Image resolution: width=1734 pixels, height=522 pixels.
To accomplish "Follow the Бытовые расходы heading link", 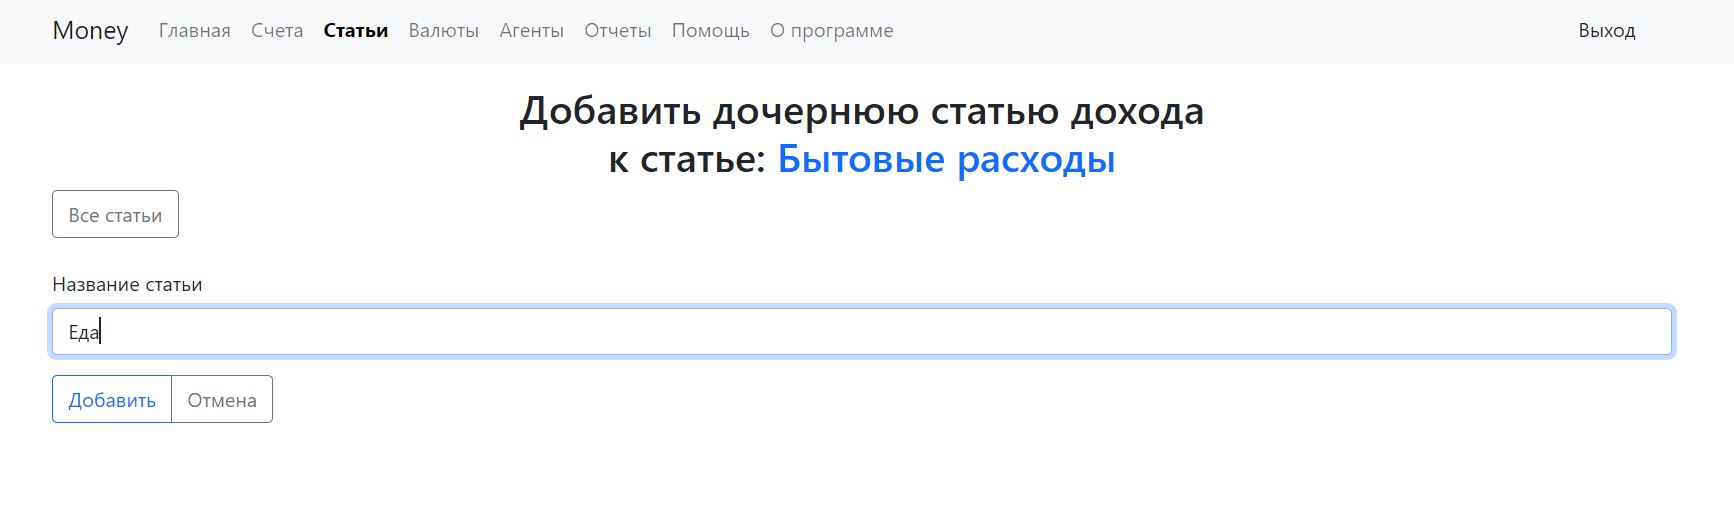I will 945,159.
